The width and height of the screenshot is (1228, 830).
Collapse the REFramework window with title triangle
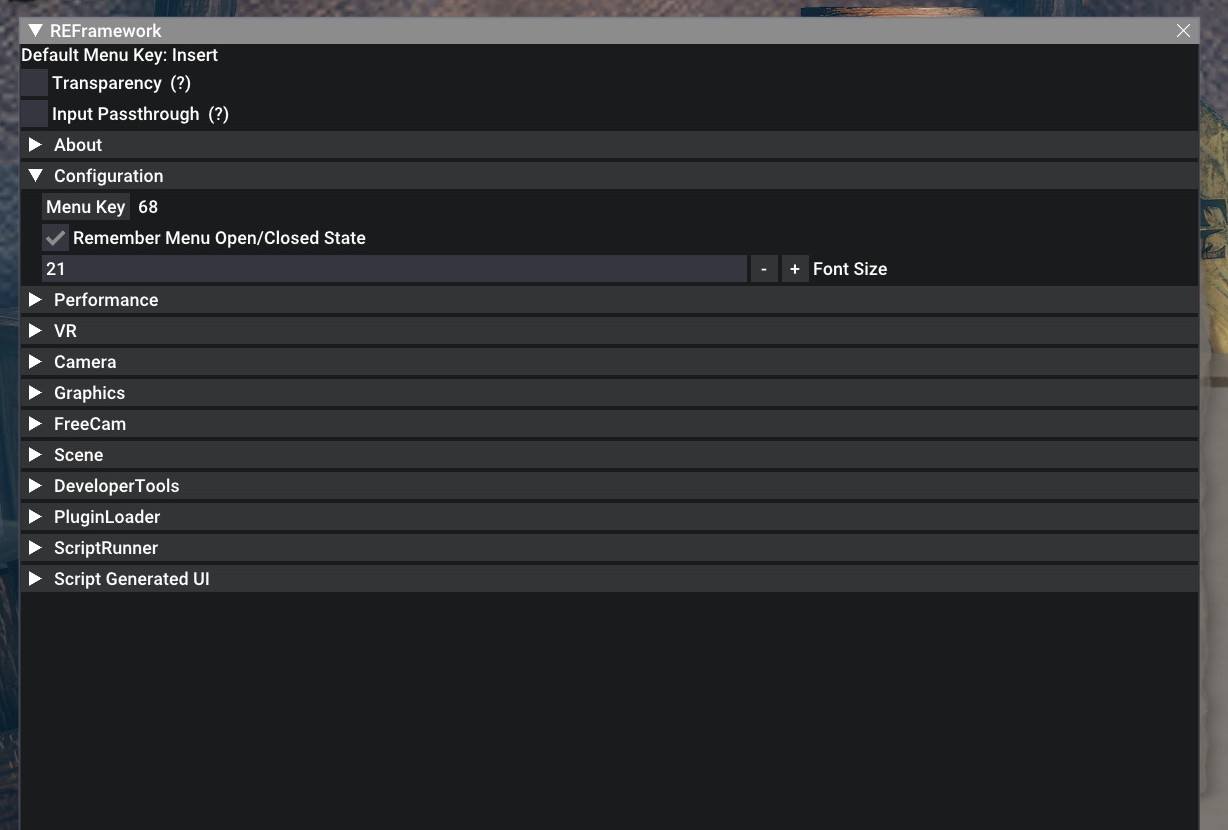point(36,31)
